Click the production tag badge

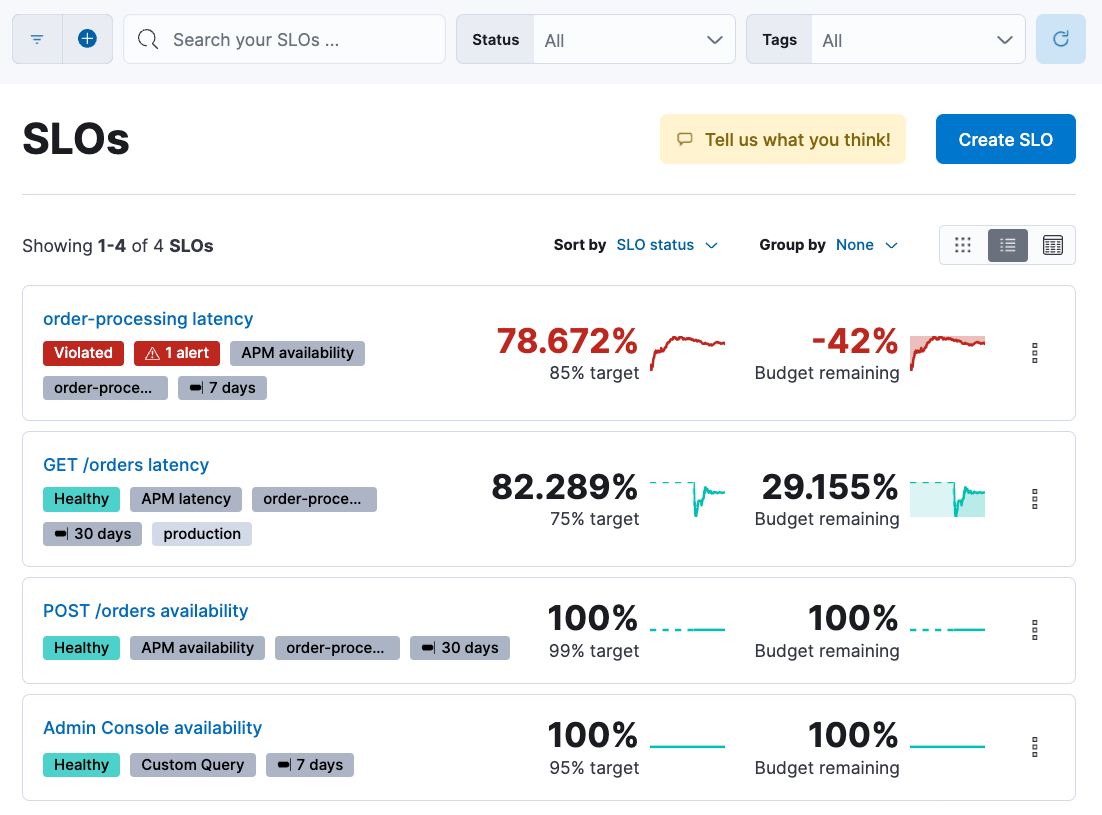coord(201,533)
